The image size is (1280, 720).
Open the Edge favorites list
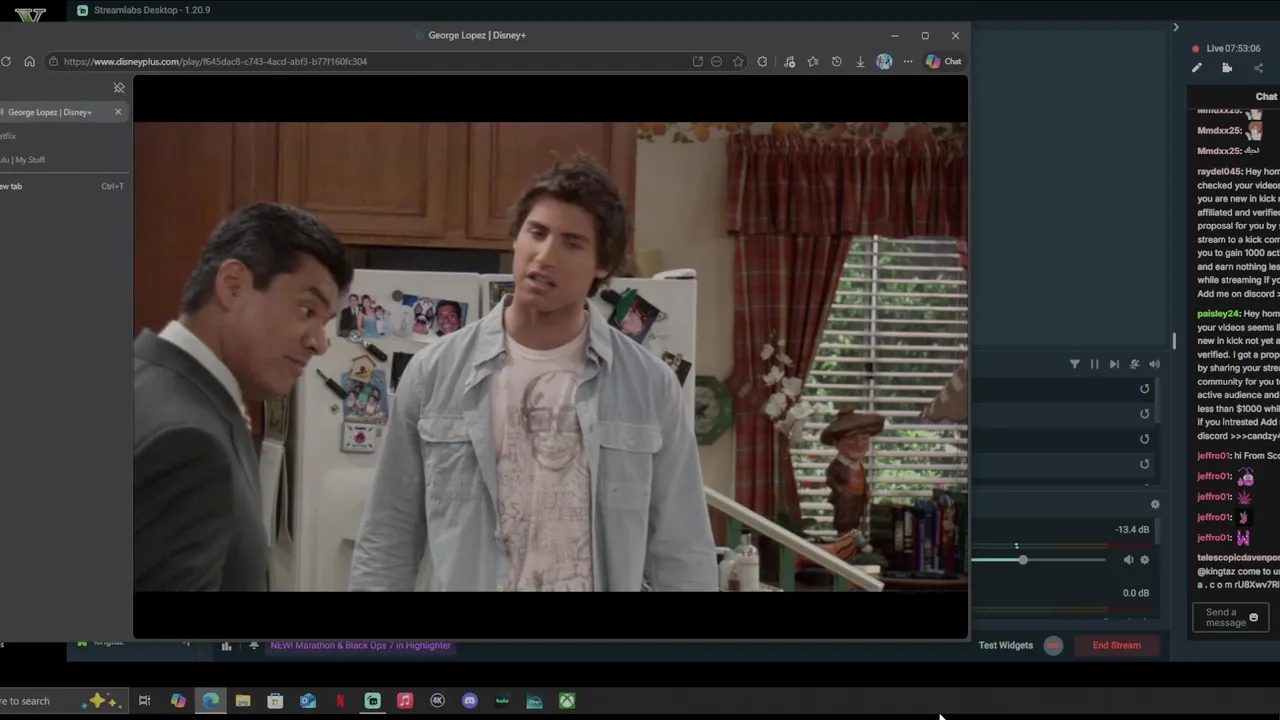pyautogui.click(x=813, y=61)
